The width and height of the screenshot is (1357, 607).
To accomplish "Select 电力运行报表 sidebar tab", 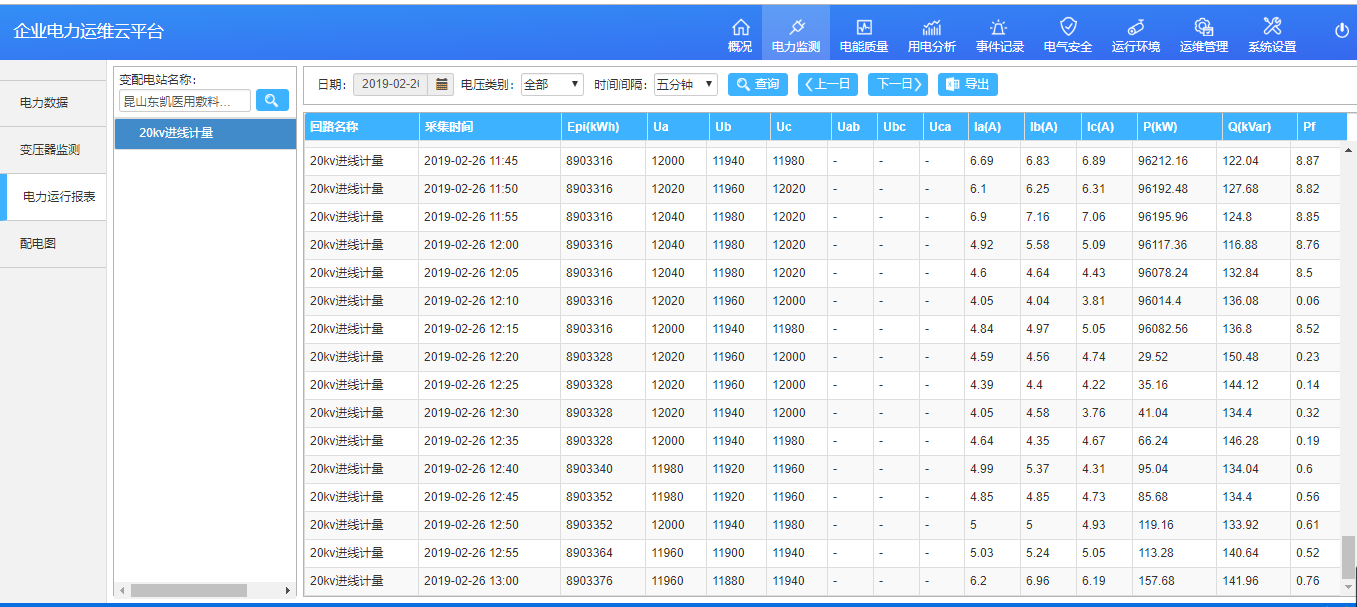I will coord(55,197).
